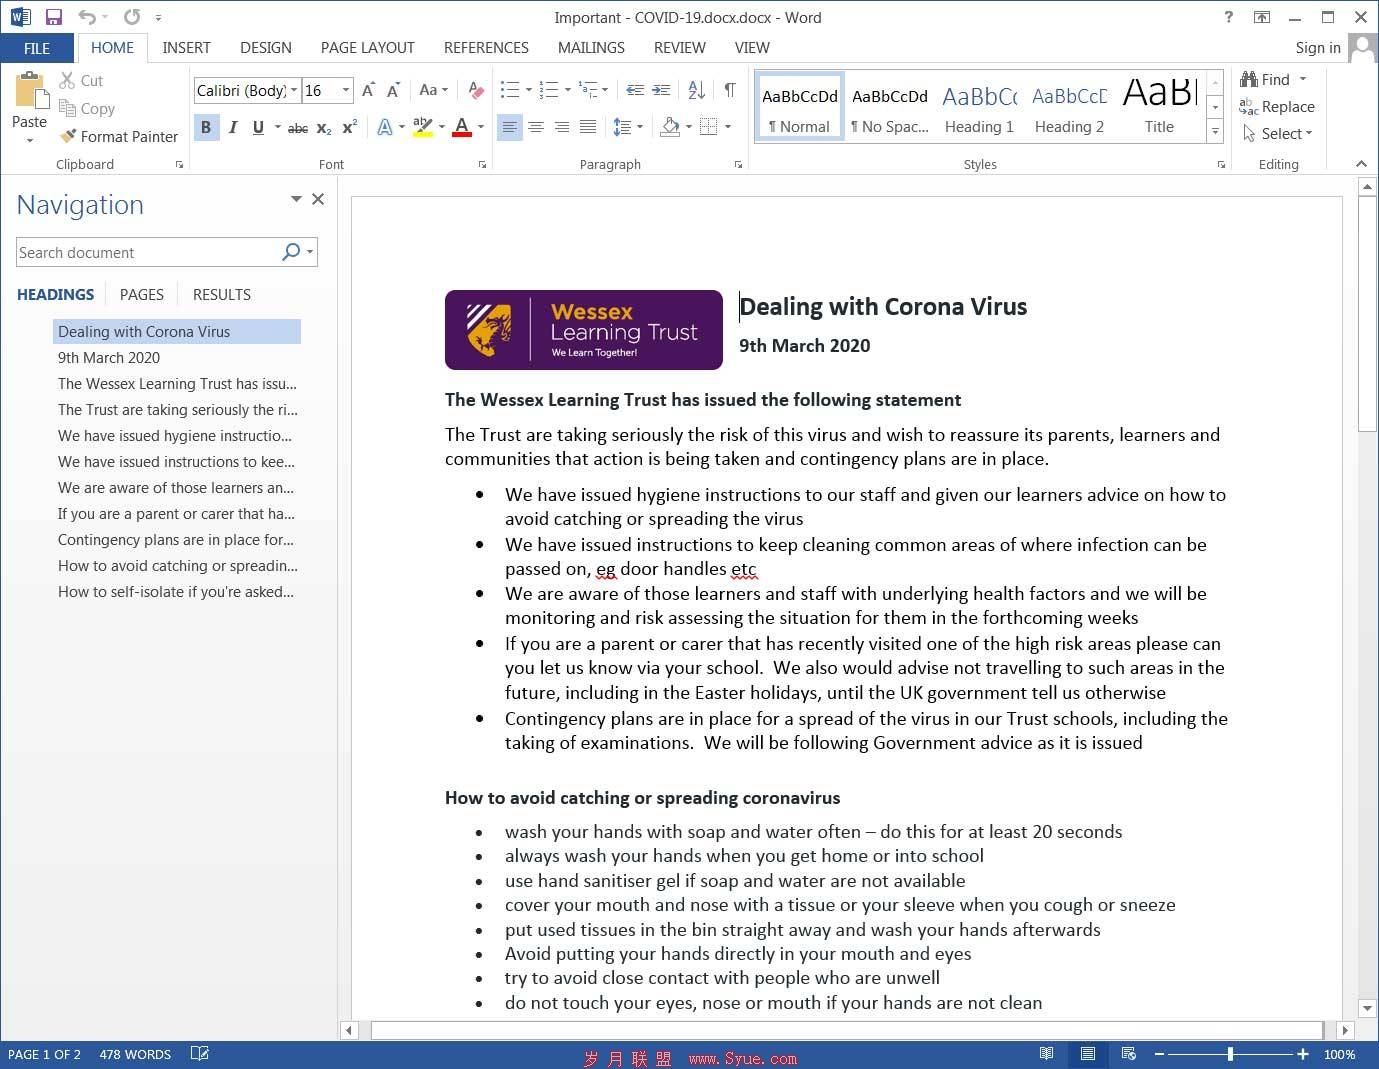Increase font size with Grow Font
The height and width of the screenshot is (1069, 1379).
[x=368, y=90]
